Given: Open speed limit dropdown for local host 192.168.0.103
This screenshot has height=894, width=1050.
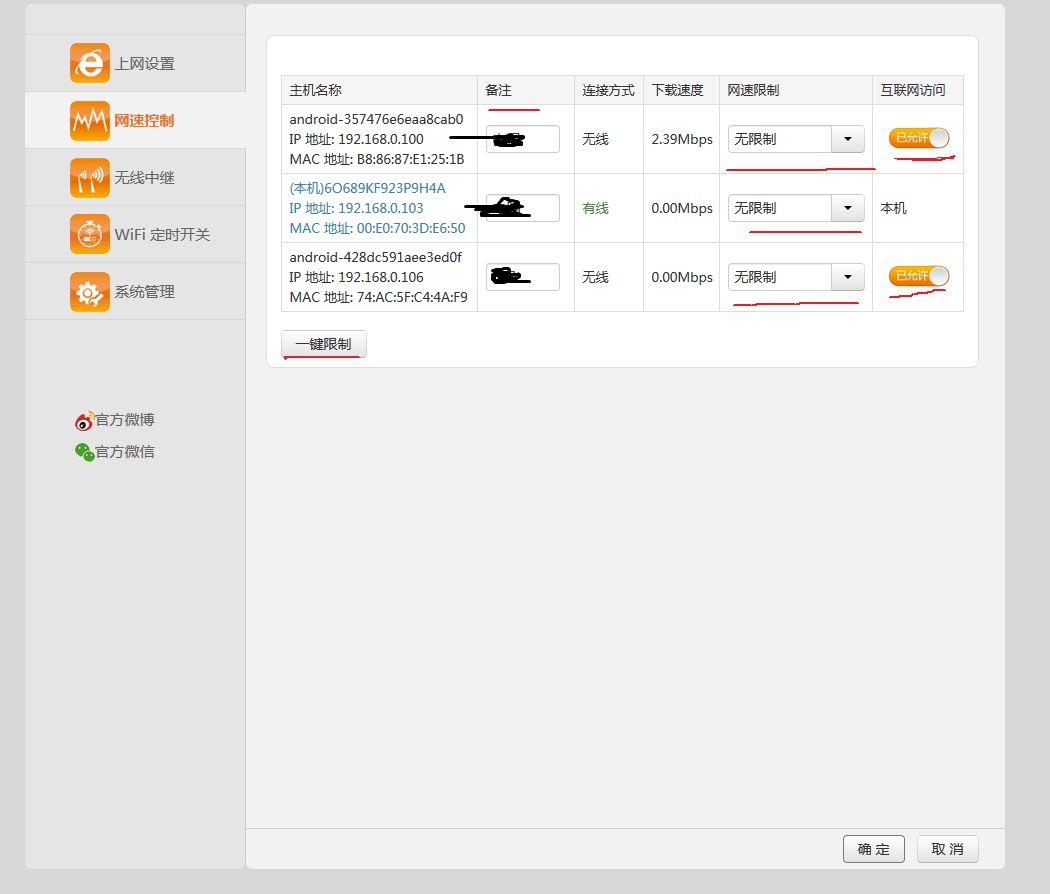Looking at the screenshot, I should [847, 208].
